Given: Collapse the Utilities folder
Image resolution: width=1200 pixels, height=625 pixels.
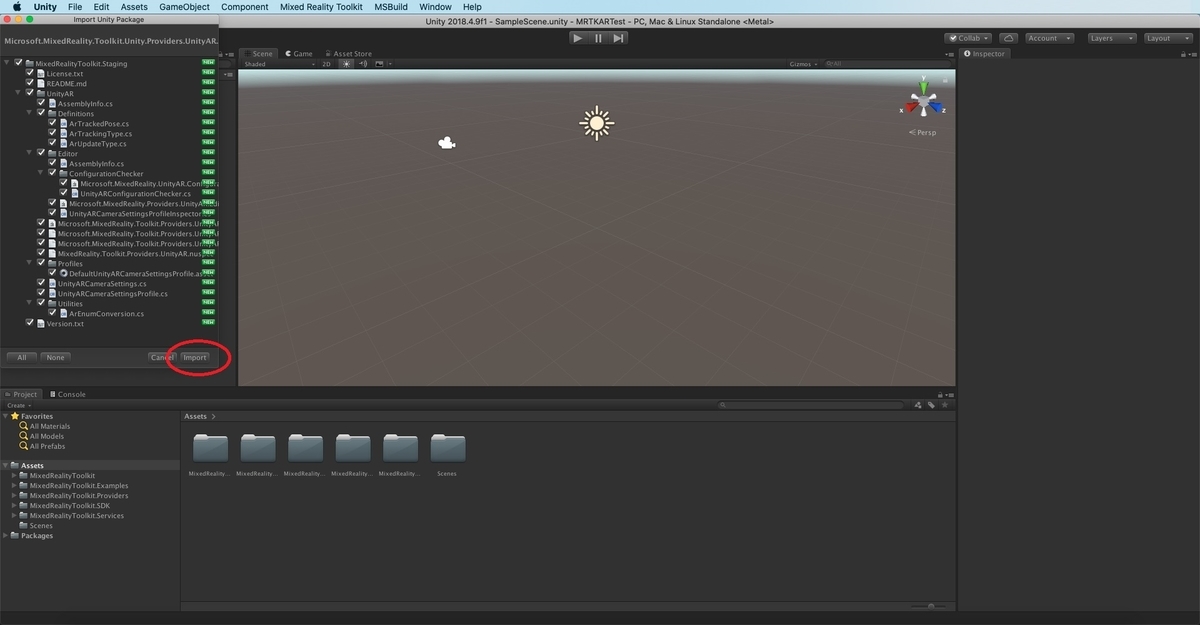Looking at the screenshot, I should 30,303.
